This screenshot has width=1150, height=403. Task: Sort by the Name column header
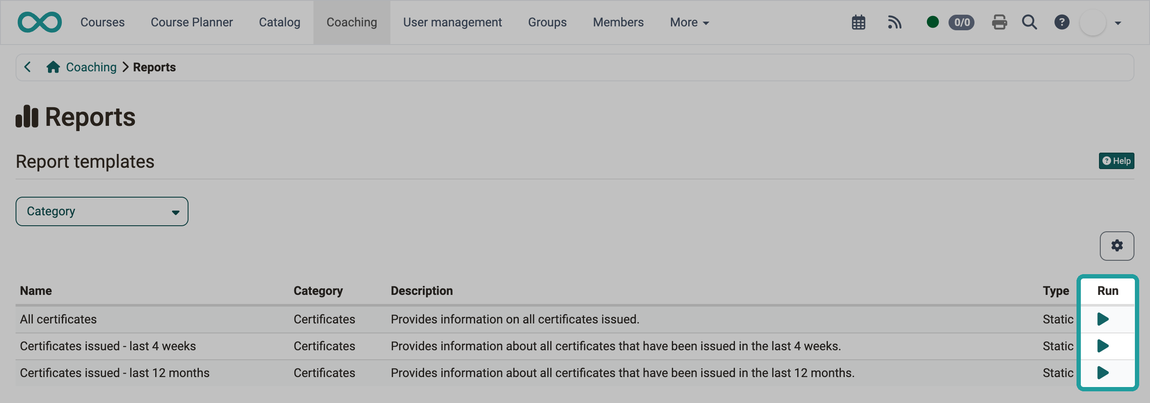[36, 291]
